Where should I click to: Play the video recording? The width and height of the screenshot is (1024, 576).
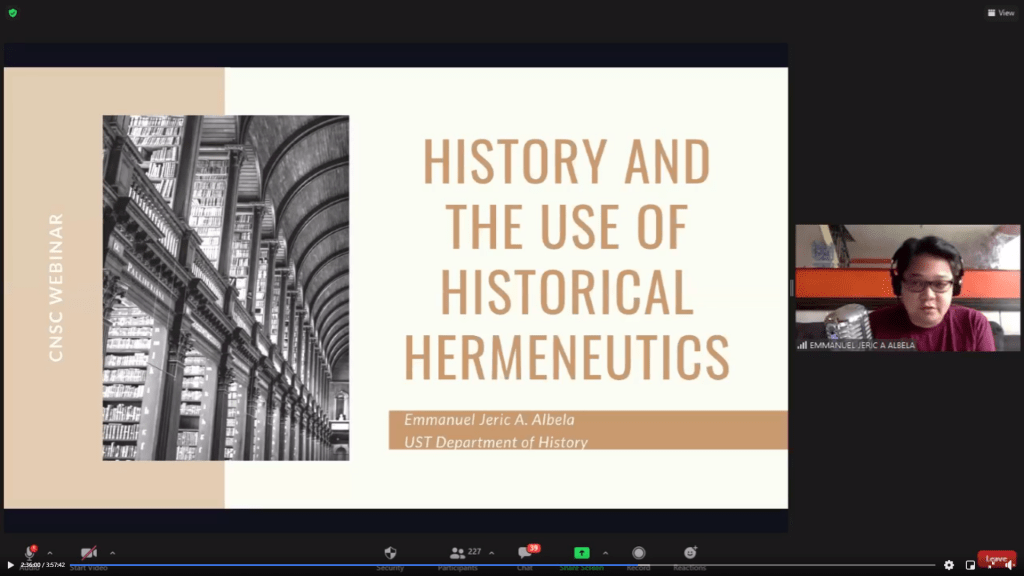[x=10, y=565]
